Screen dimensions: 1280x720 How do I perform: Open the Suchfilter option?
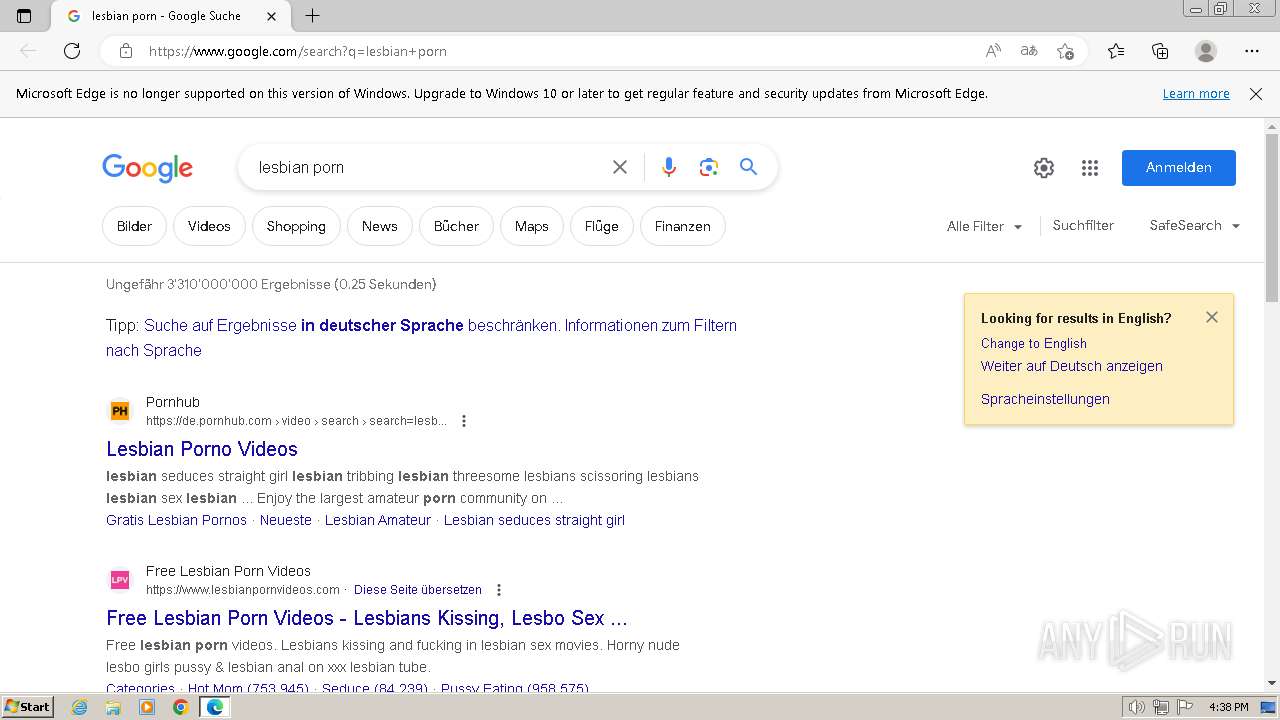click(1083, 225)
